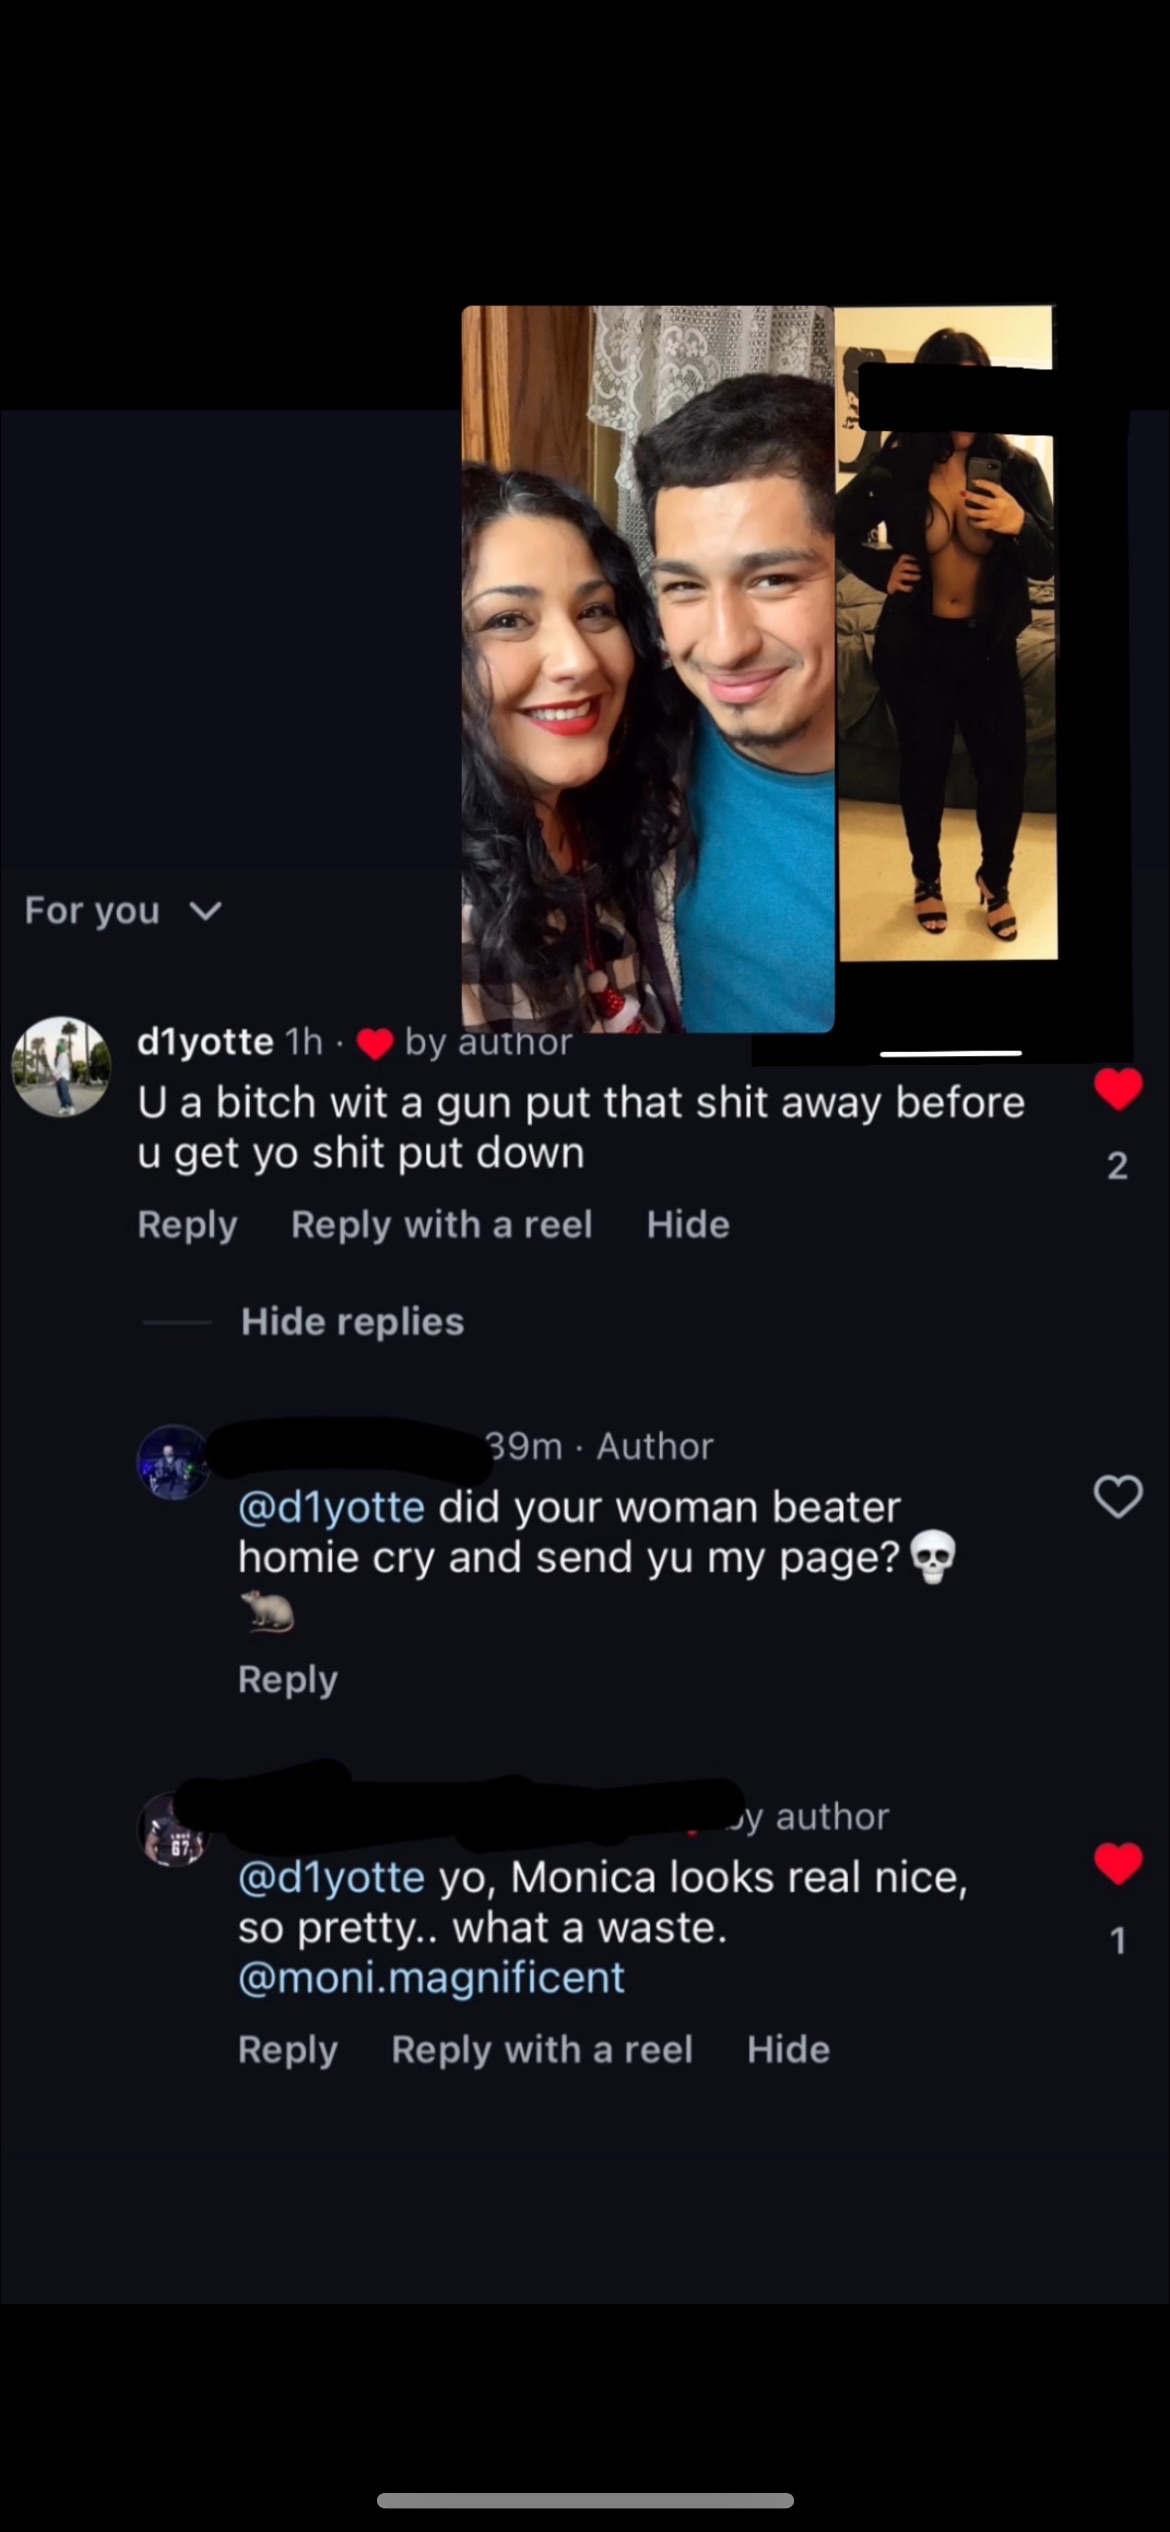1170x2532 pixels.
Task: Toggle the like heart on the author's reply
Action: (1117, 1497)
